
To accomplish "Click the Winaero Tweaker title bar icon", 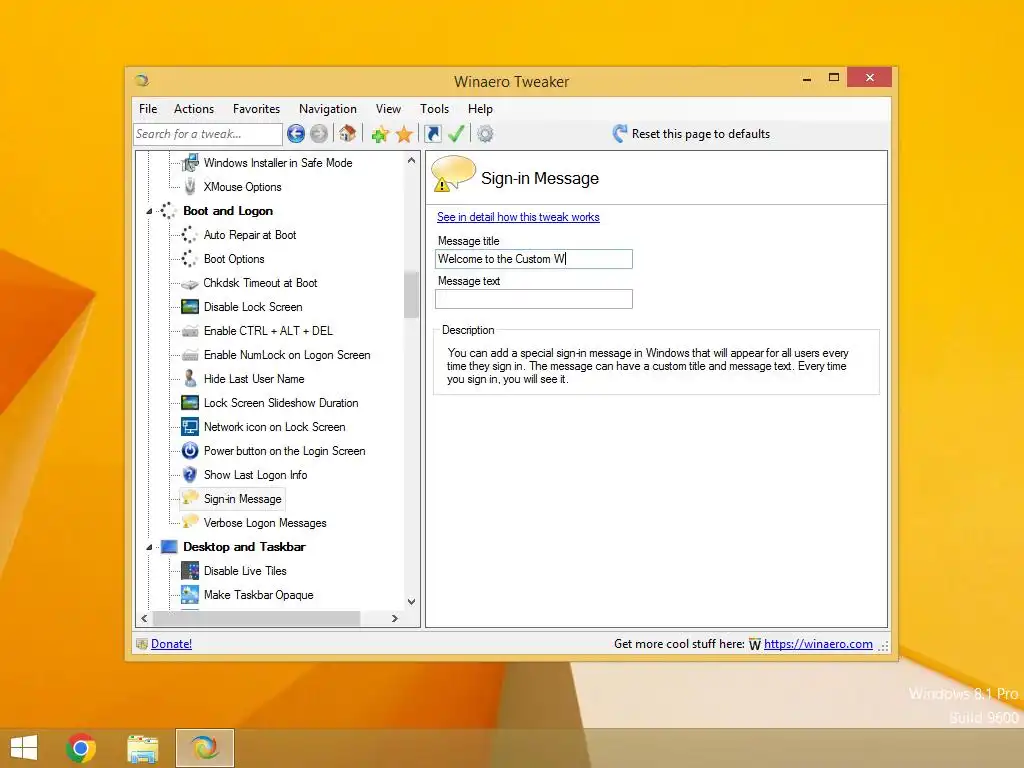I will [142, 80].
